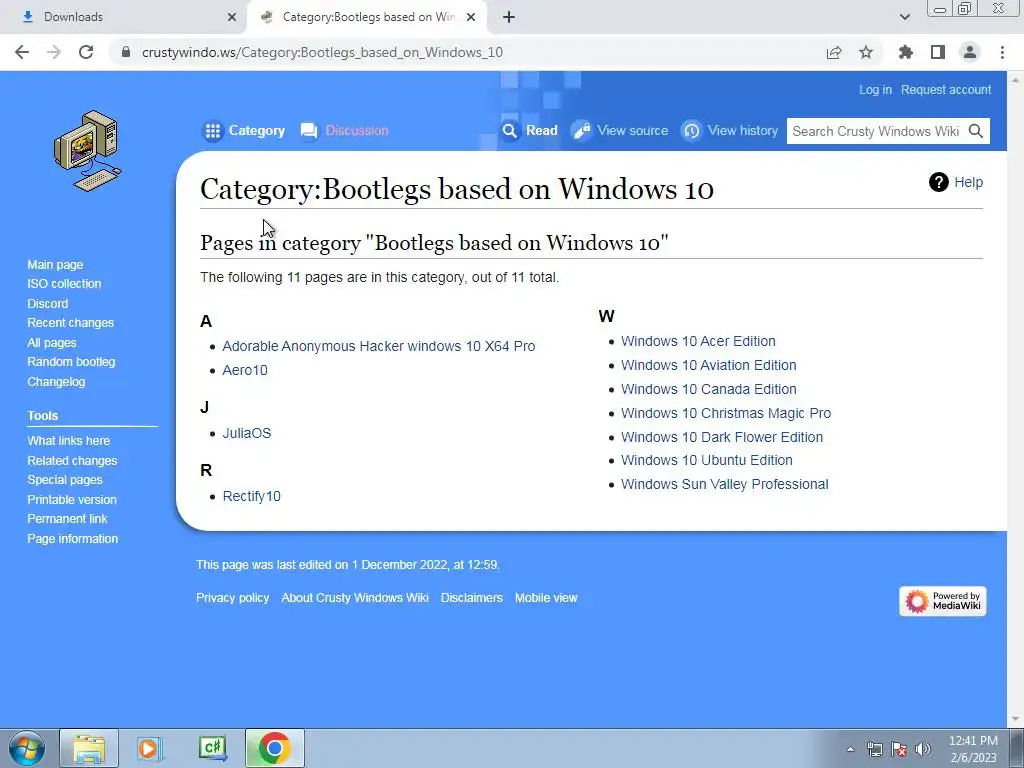Click the Mobile view footer link
The image size is (1024, 768).
tap(546, 598)
